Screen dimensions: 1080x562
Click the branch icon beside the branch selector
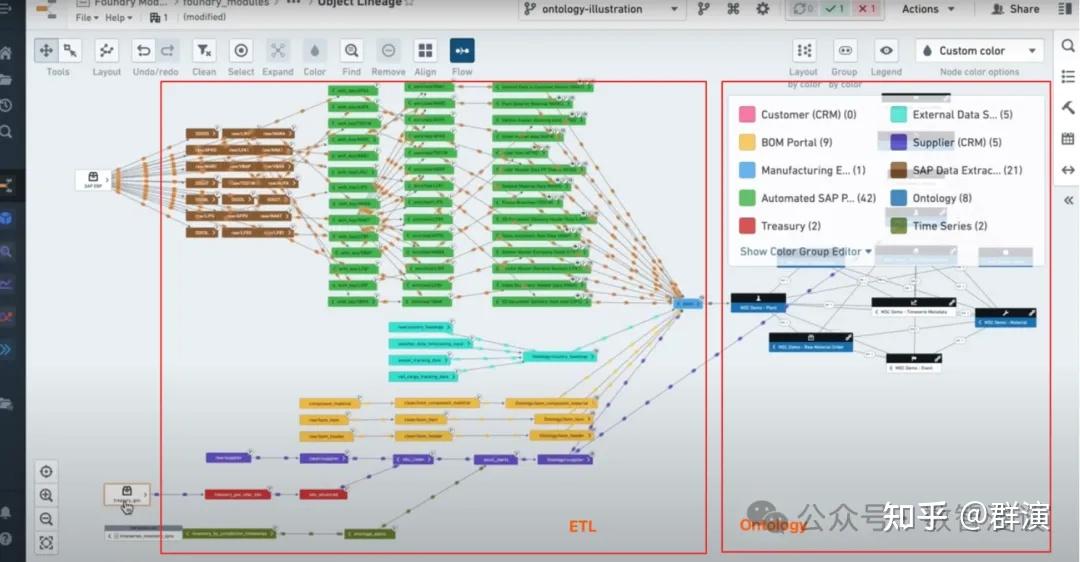point(703,9)
